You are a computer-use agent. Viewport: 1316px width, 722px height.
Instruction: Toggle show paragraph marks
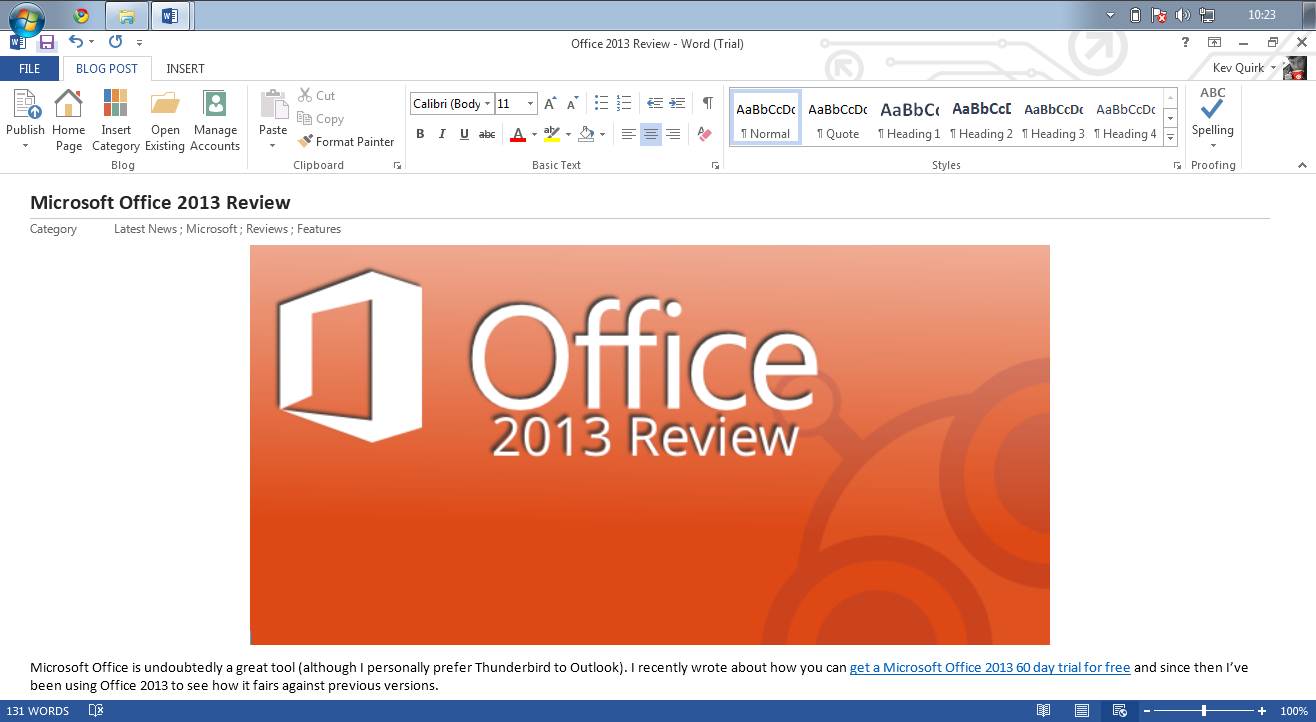coord(707,103)
